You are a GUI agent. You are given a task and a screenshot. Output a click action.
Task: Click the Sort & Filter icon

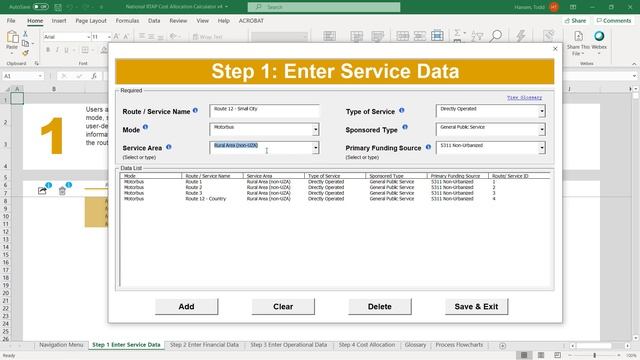pos(477,37)
